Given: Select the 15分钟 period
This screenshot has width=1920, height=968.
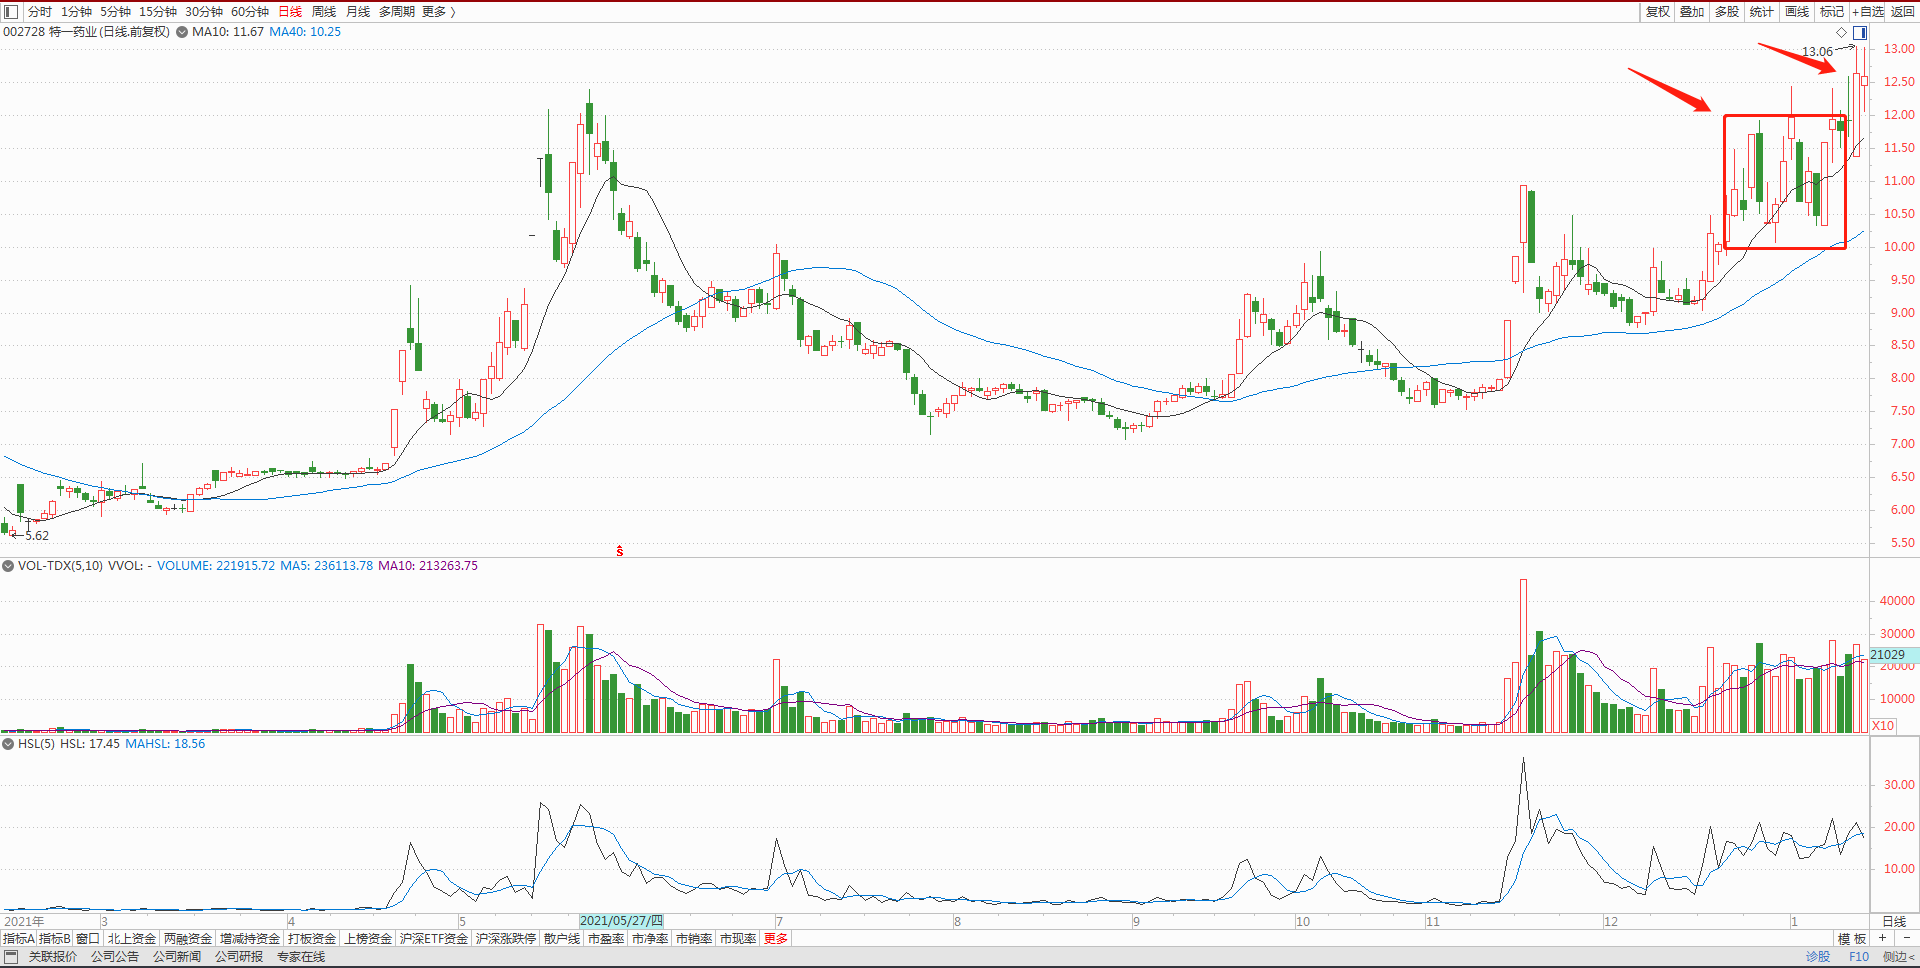Looking at the screenshot, I should pyautogui.click(x=158, y=12).
